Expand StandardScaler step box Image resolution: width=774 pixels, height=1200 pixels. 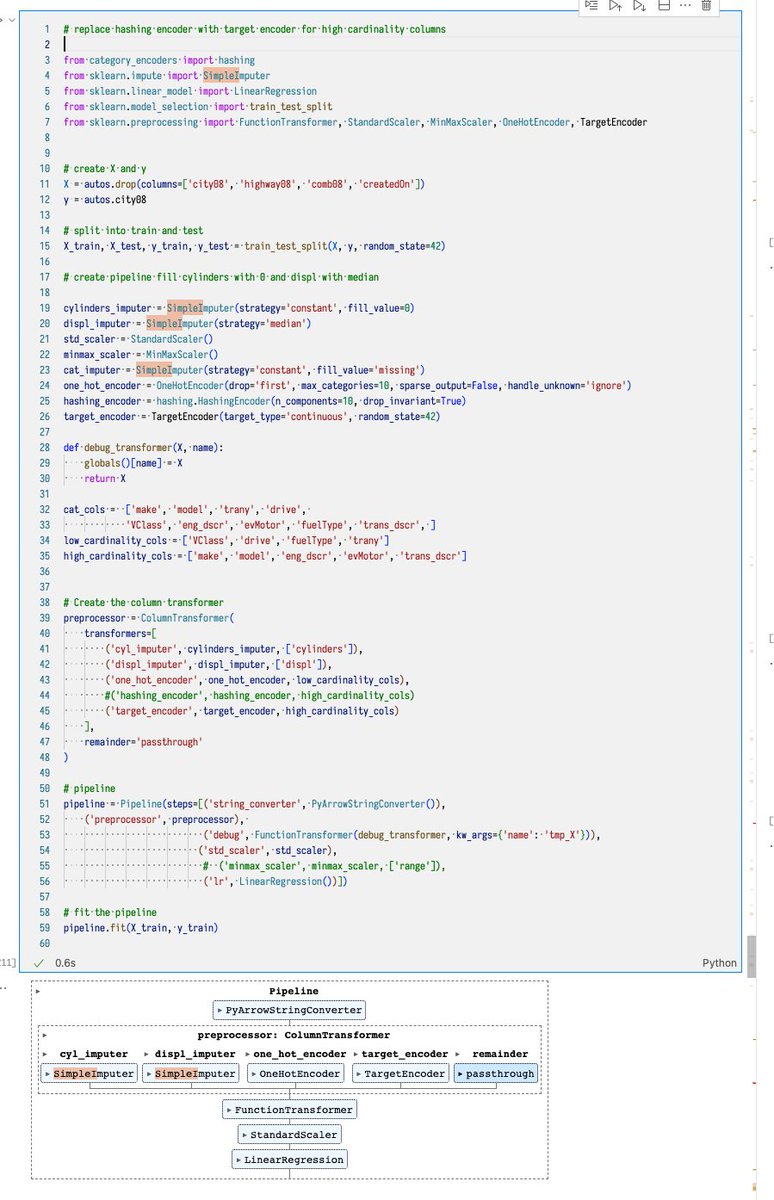[x=289, y=1135]
